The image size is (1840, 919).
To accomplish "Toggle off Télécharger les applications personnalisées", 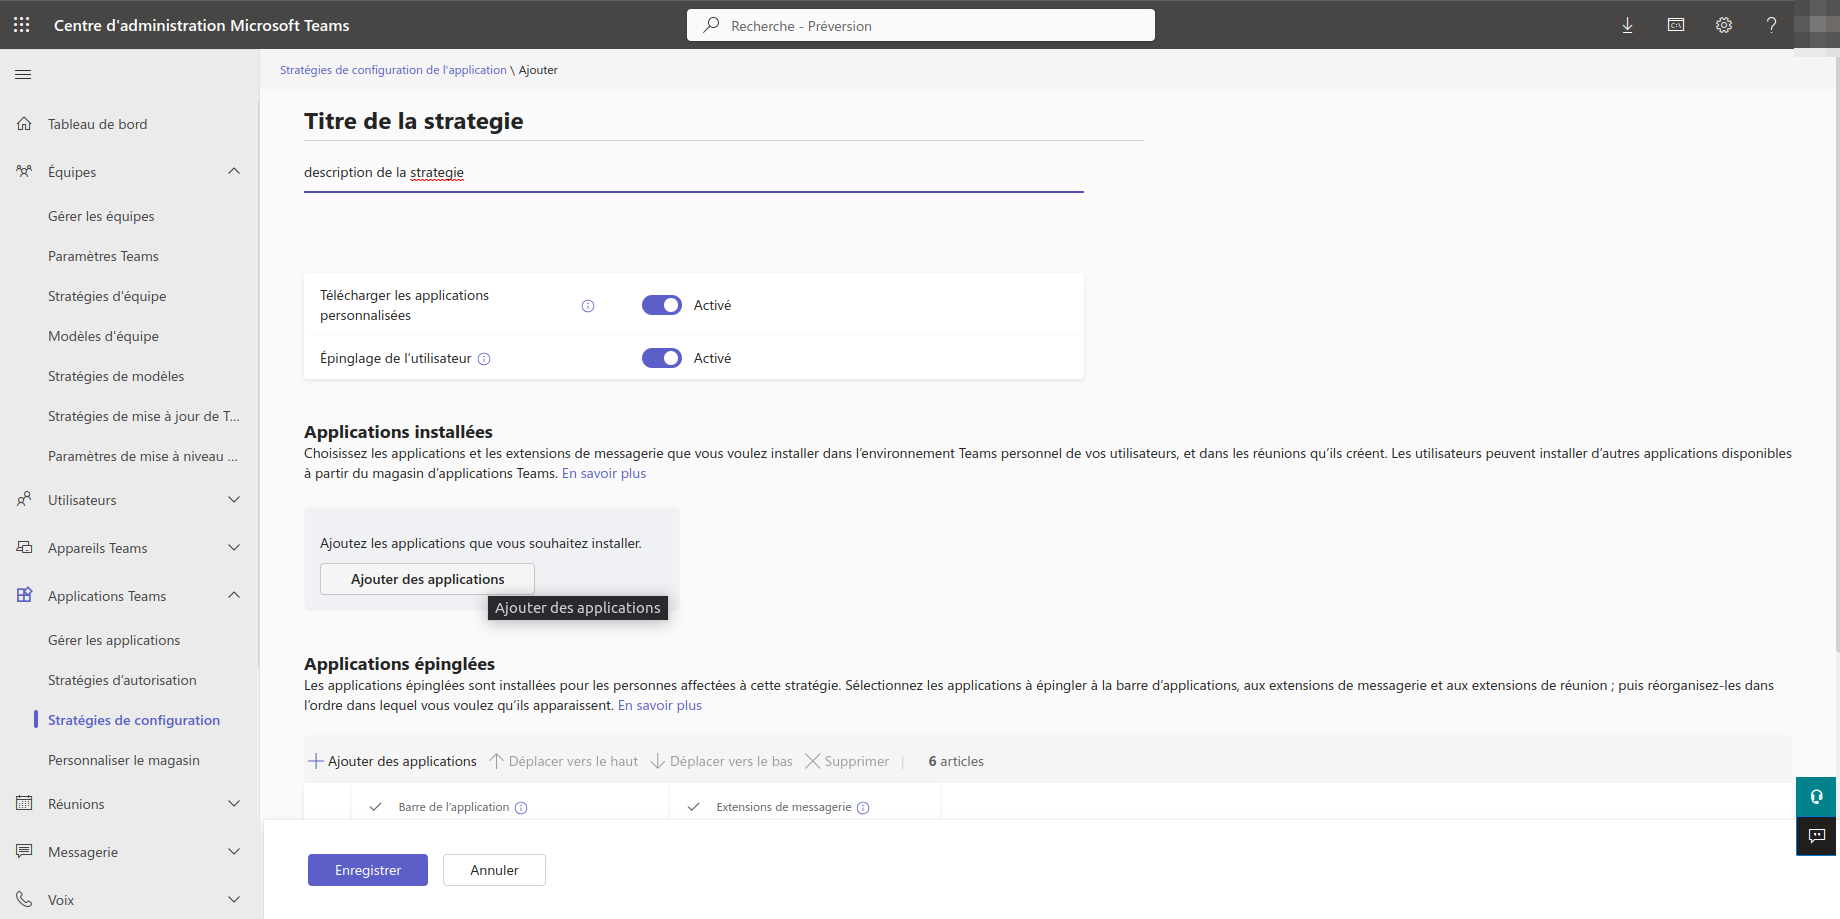I will [661, 305].
